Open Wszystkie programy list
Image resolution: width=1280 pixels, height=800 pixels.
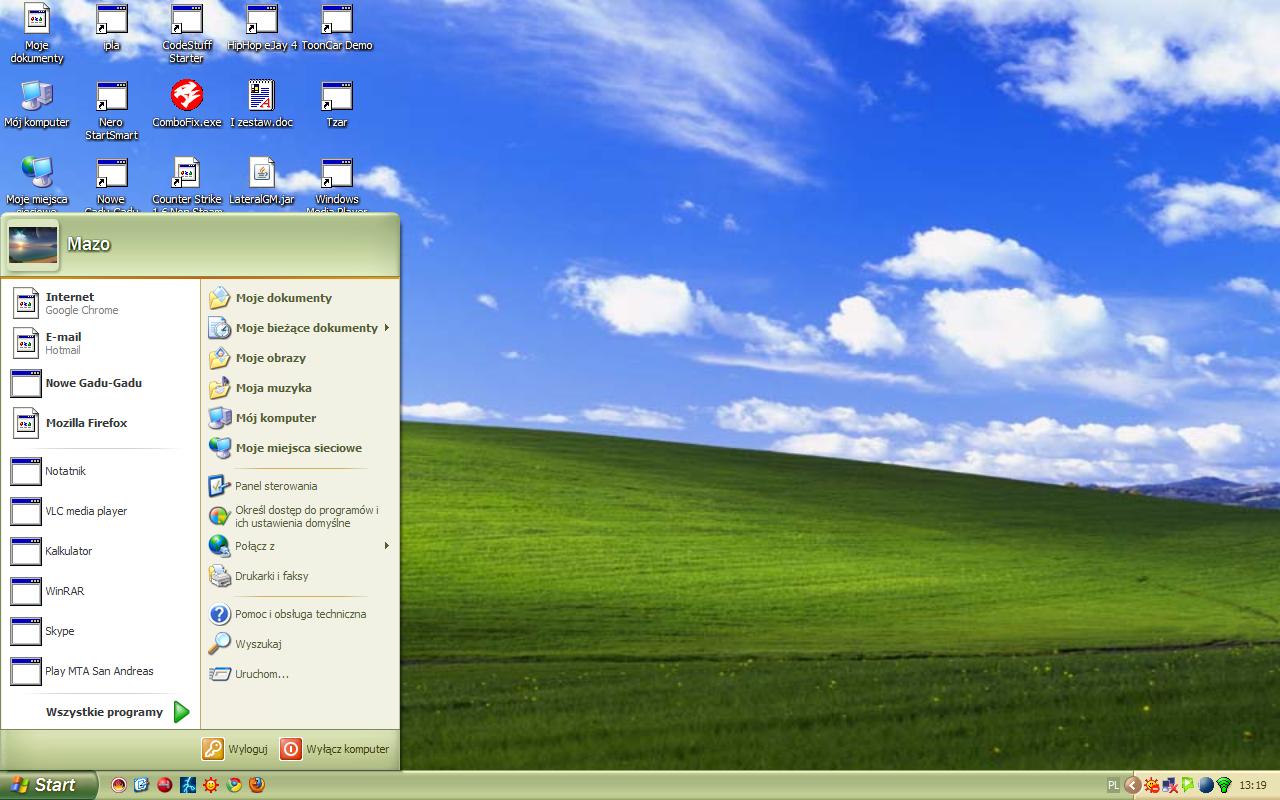[116, 712]
